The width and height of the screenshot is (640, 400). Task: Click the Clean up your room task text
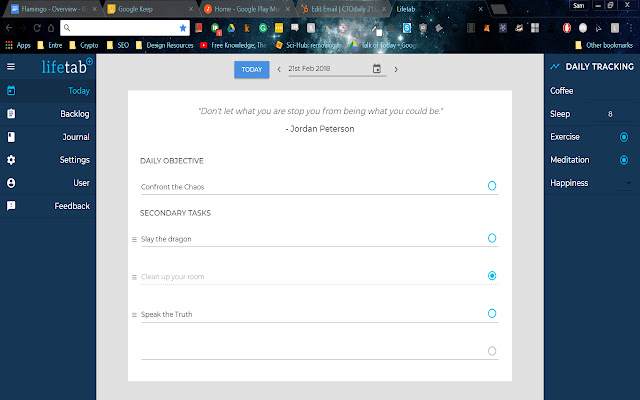pos(172,277)
